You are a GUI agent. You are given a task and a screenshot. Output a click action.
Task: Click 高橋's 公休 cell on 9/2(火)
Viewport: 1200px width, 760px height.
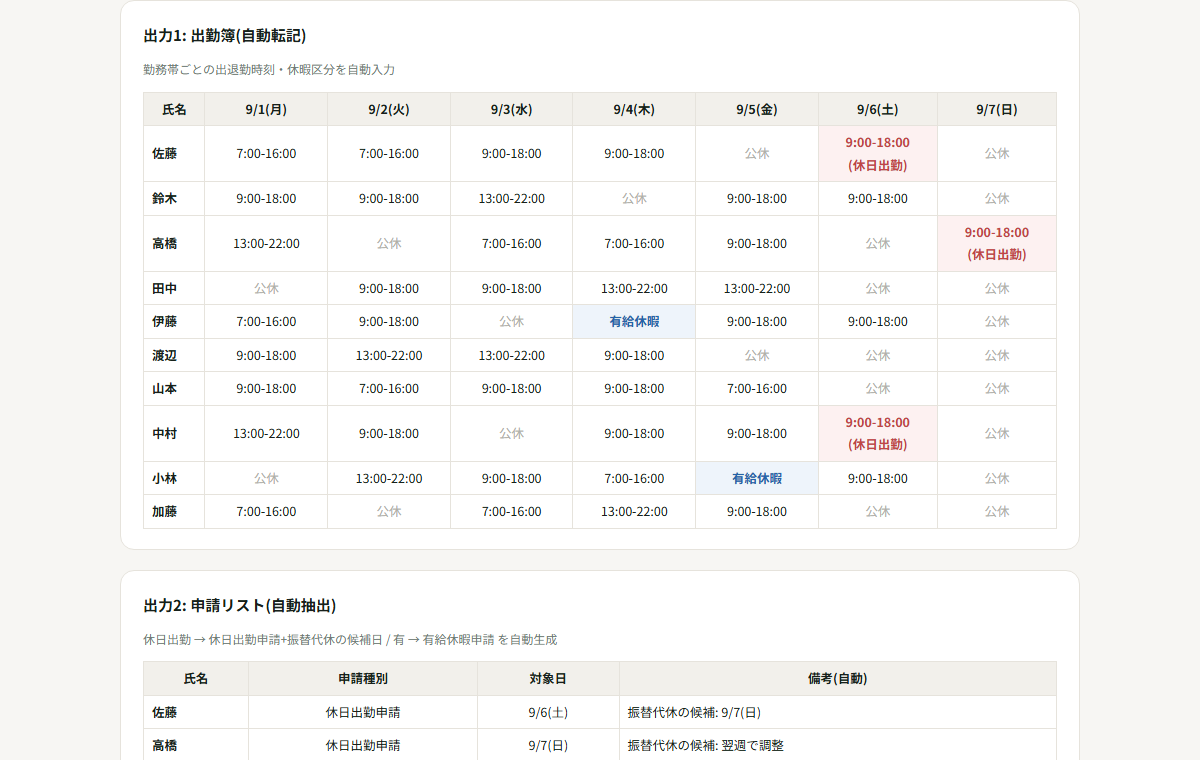[x=389, y=244]
